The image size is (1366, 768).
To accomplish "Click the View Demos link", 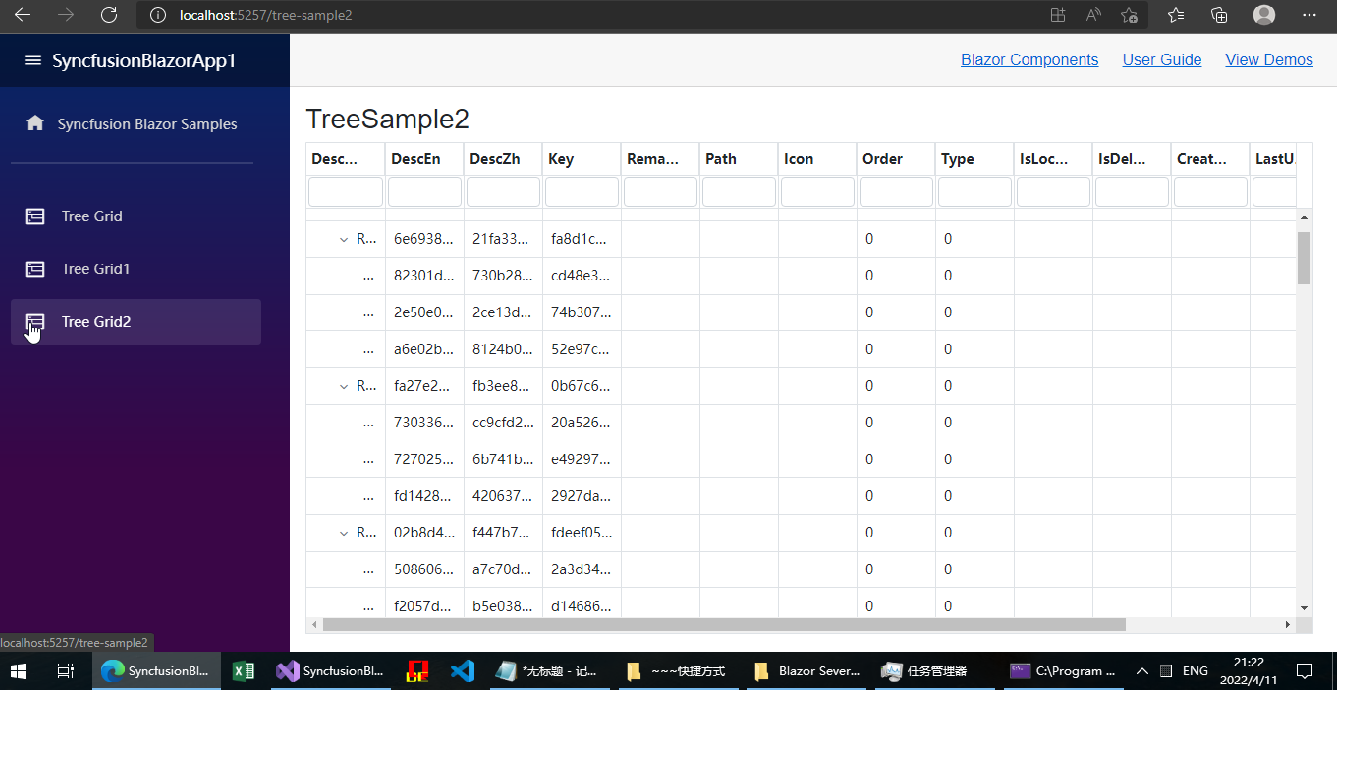I will [1268, 60].
